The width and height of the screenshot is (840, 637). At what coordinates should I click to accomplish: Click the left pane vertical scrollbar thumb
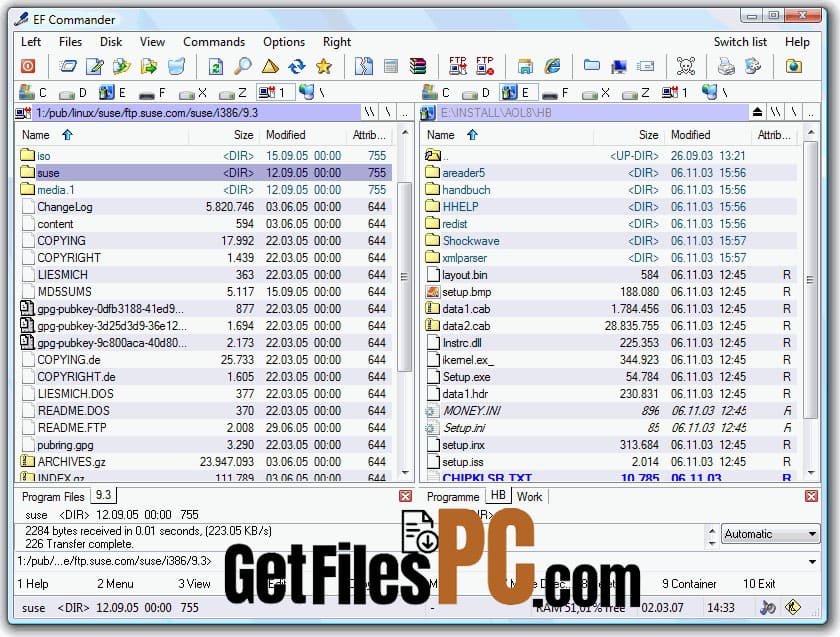[x=405, y=276]
